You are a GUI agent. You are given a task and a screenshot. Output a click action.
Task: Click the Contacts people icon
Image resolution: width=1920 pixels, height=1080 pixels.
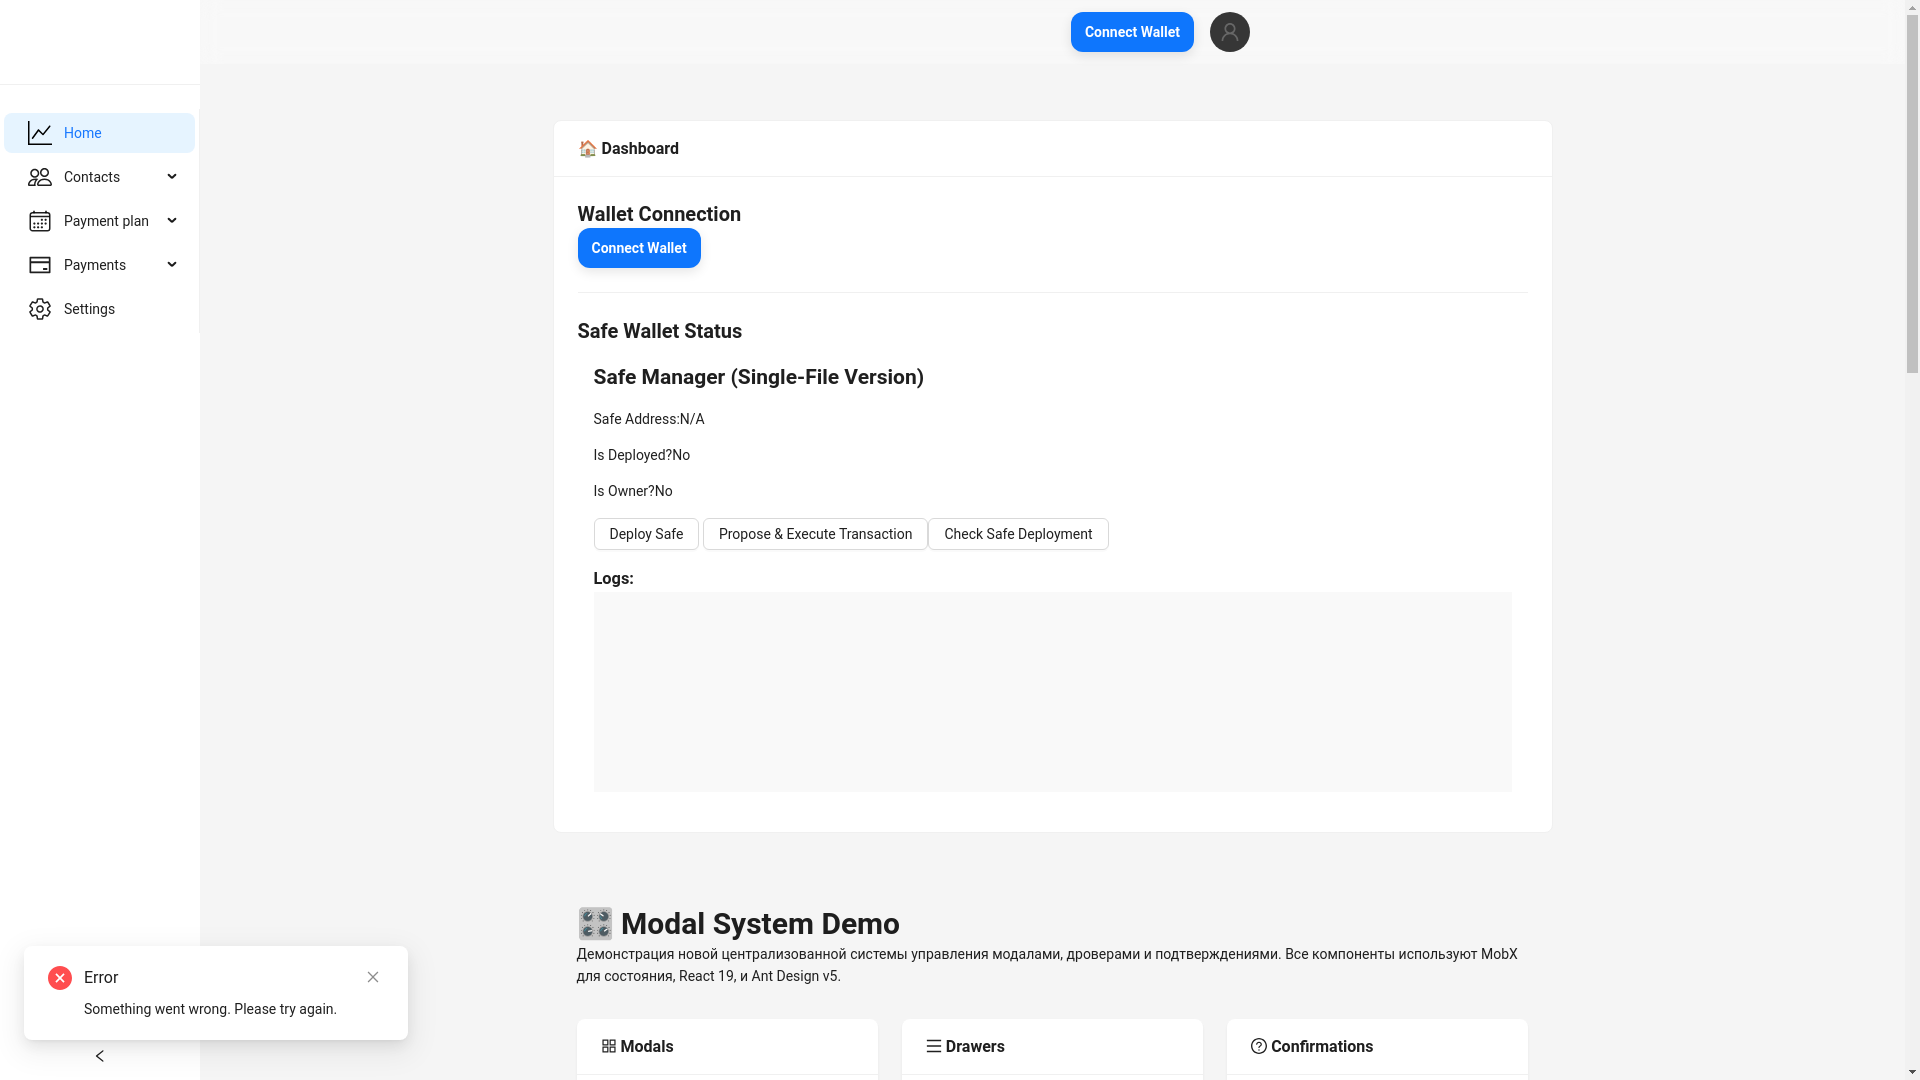(40, 177)
